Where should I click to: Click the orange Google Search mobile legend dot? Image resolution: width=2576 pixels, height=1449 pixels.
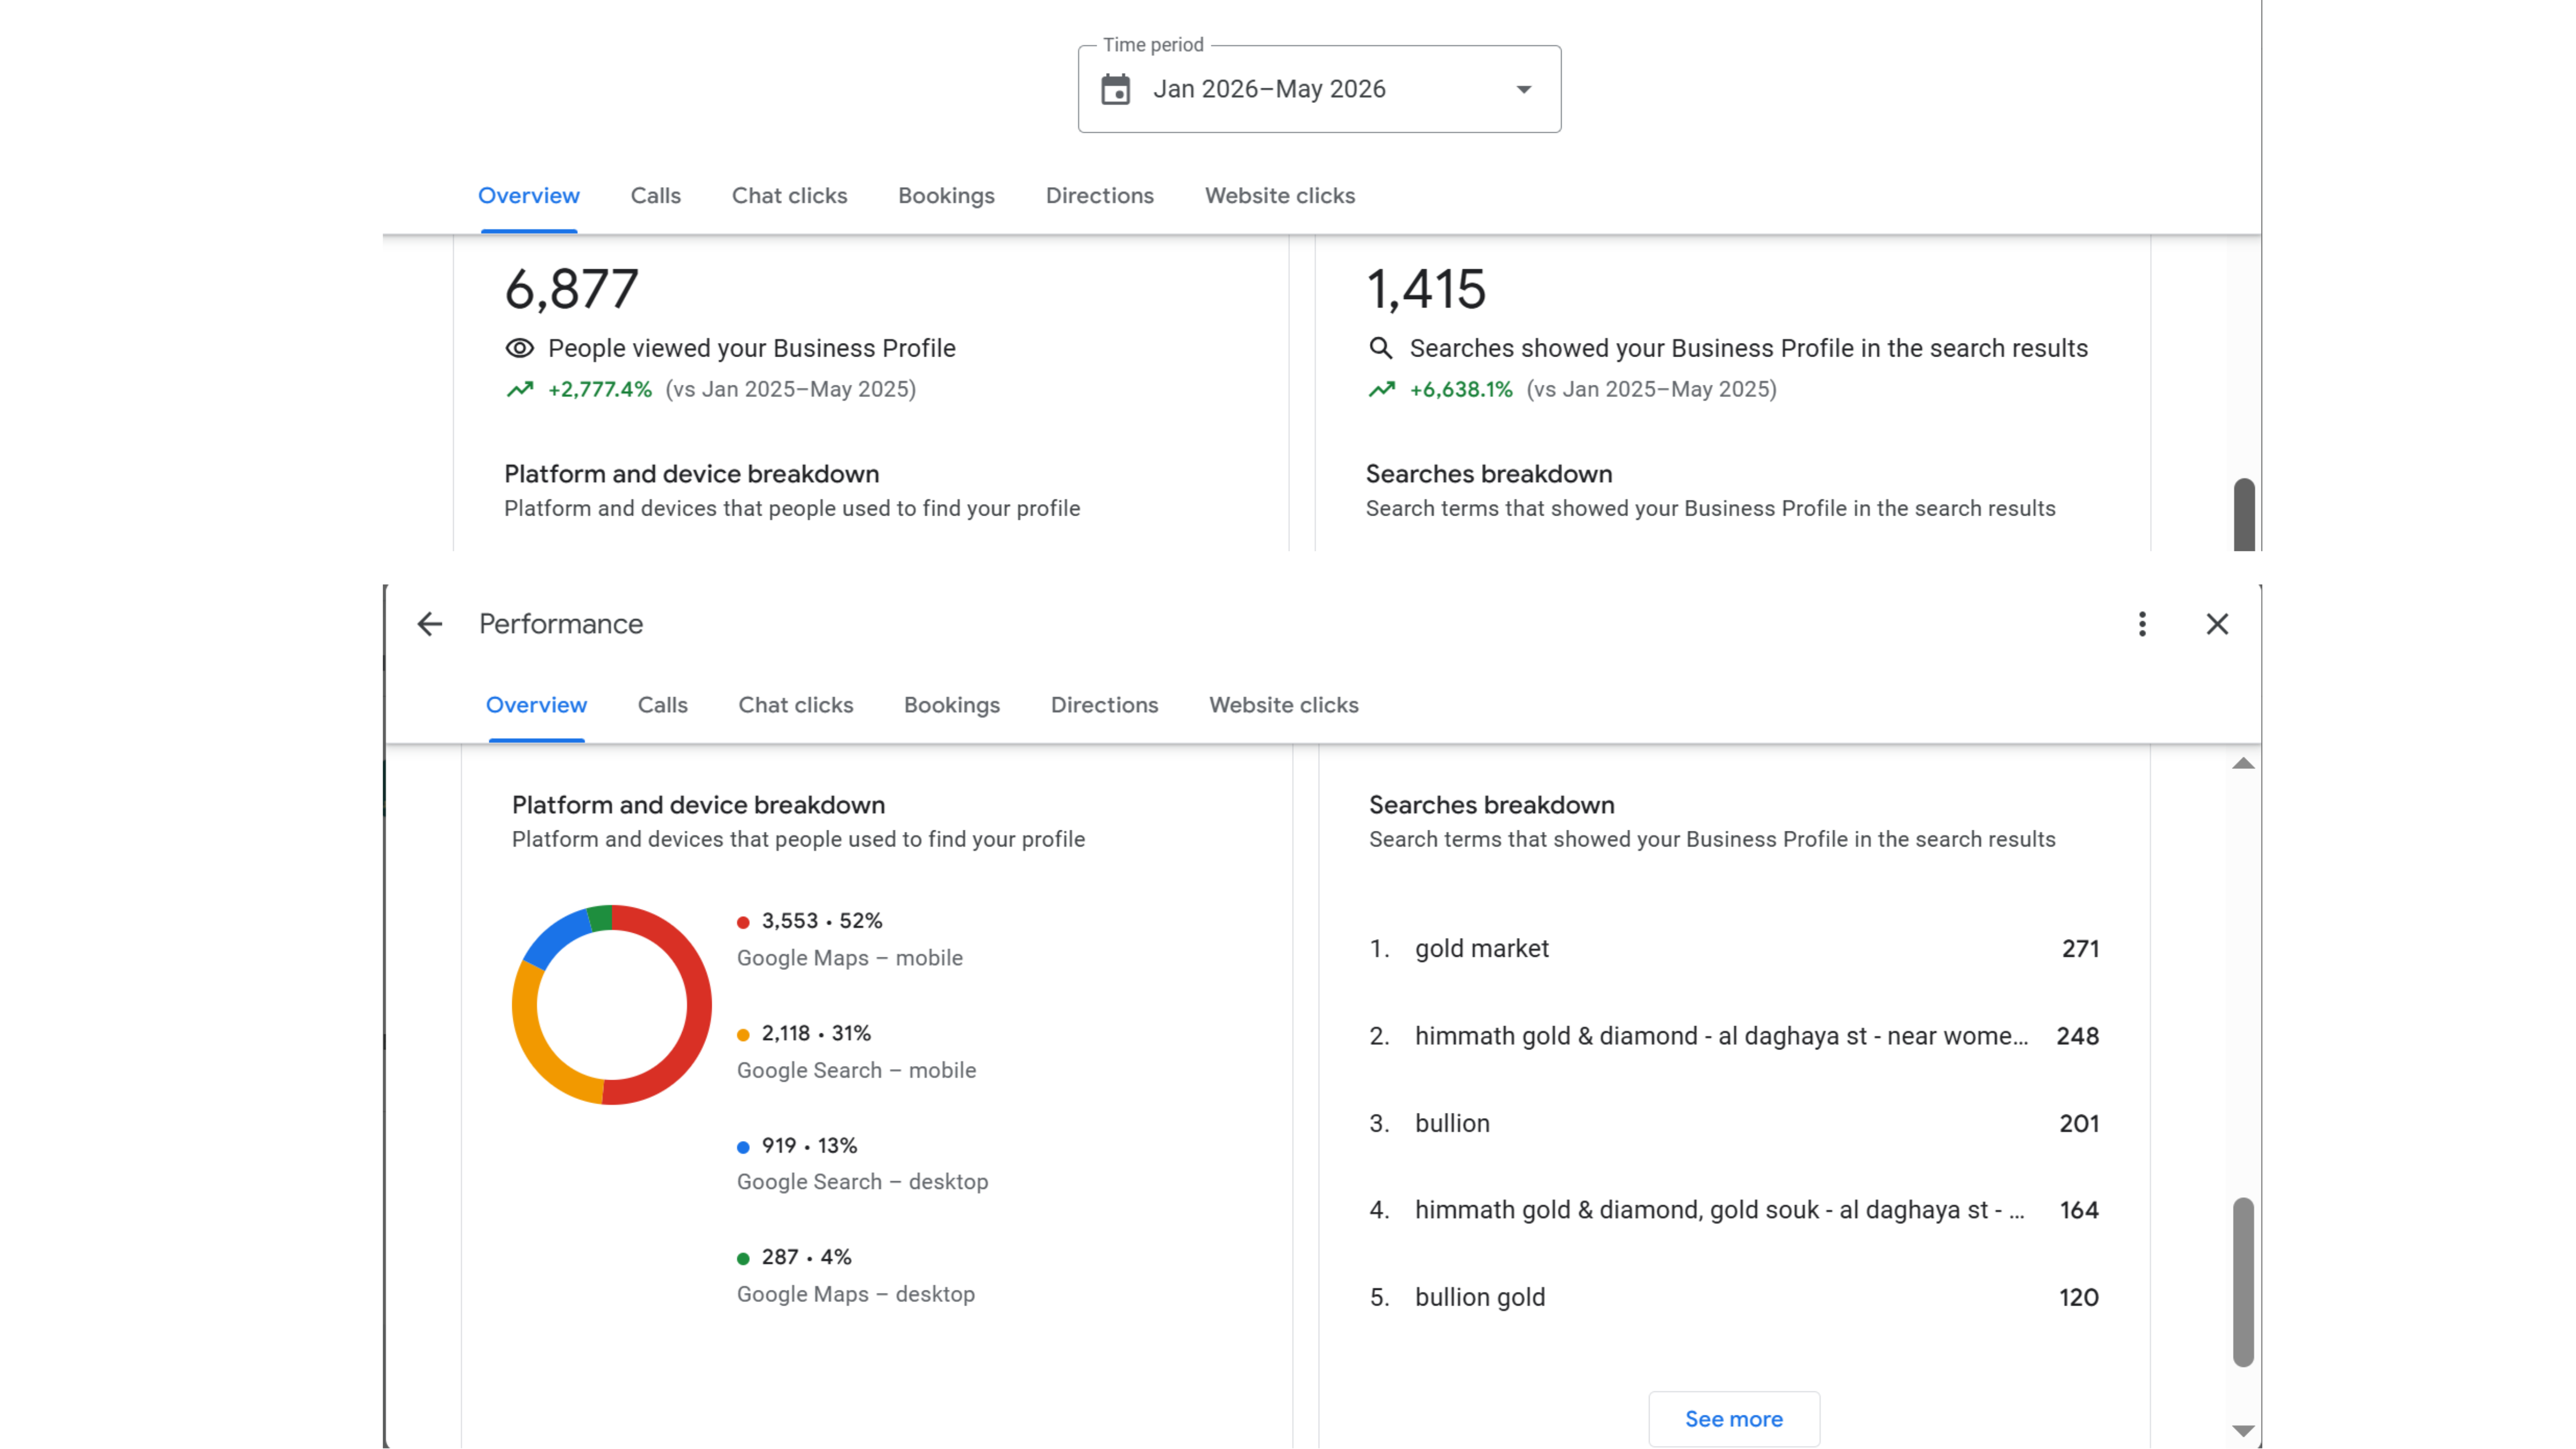(743, 1035)
